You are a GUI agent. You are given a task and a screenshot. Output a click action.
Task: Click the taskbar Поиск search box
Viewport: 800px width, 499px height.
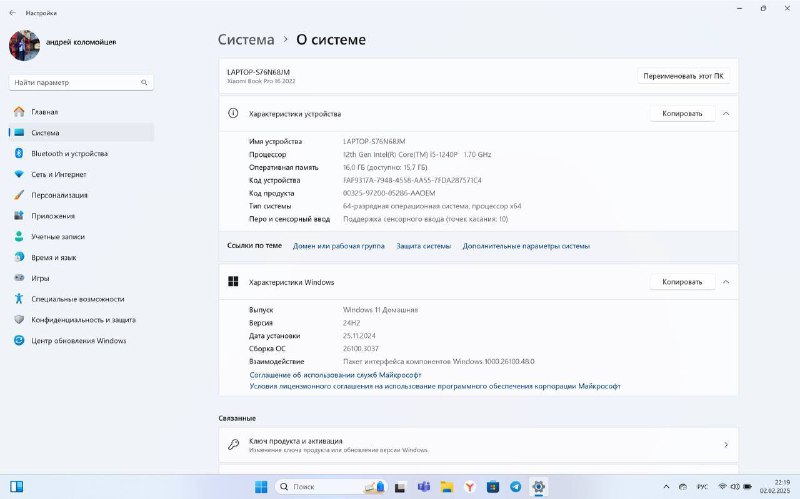click(332, 487)
